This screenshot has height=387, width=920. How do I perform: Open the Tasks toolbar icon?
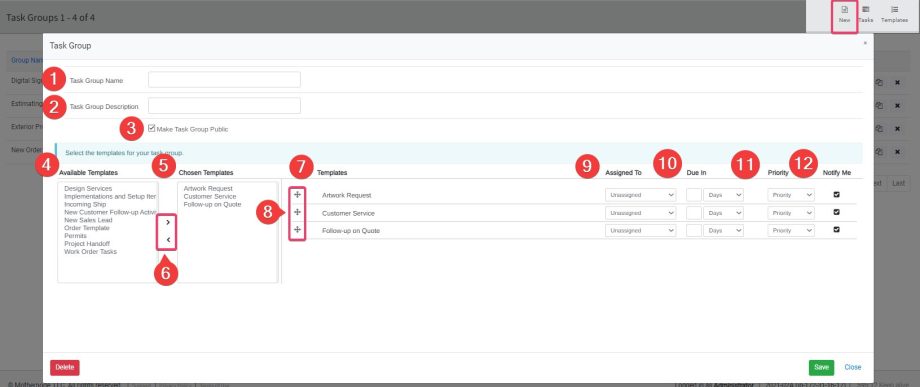(865, 15)
